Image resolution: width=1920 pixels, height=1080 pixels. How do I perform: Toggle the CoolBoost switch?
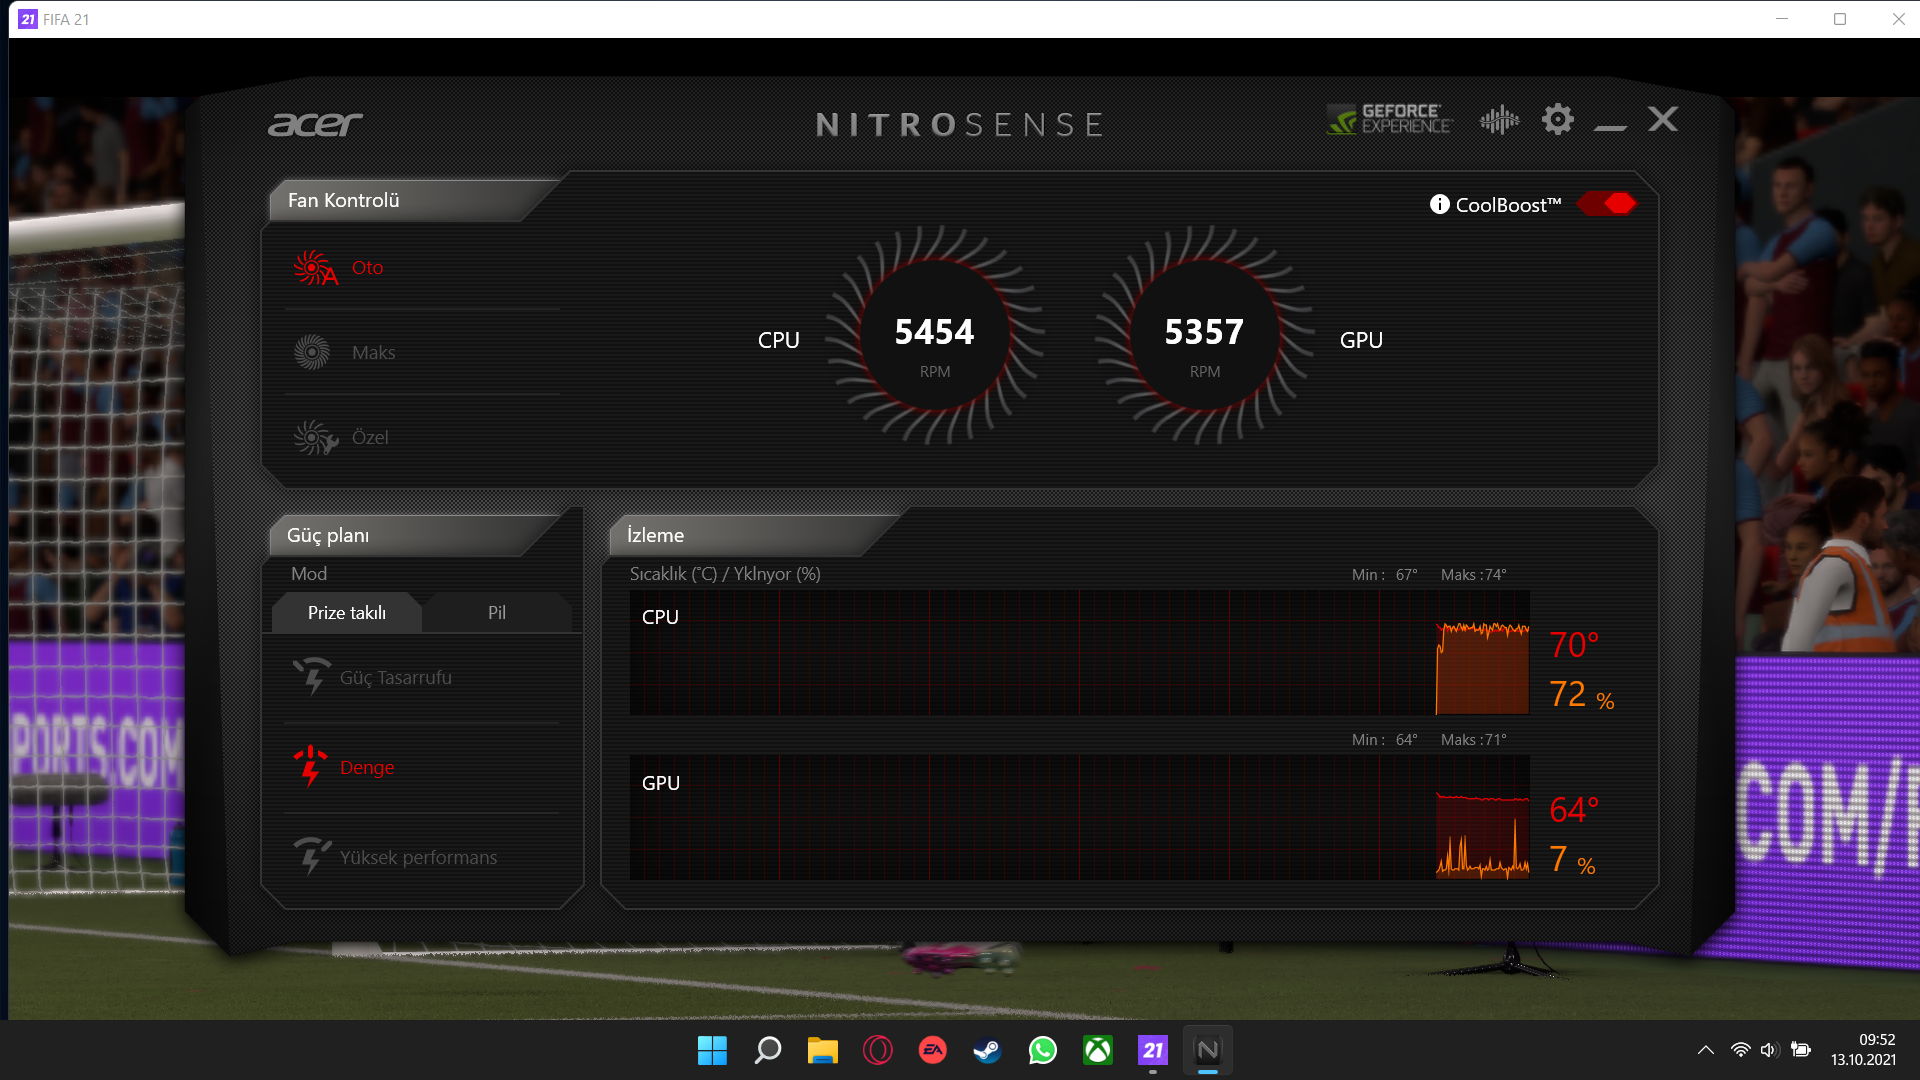point(1607,204)
